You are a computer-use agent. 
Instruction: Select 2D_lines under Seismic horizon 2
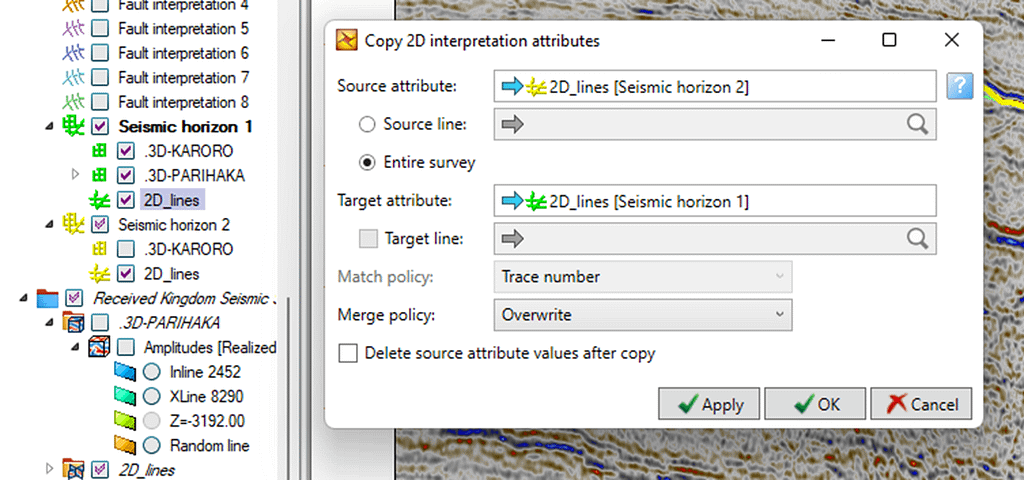(173, 274)
